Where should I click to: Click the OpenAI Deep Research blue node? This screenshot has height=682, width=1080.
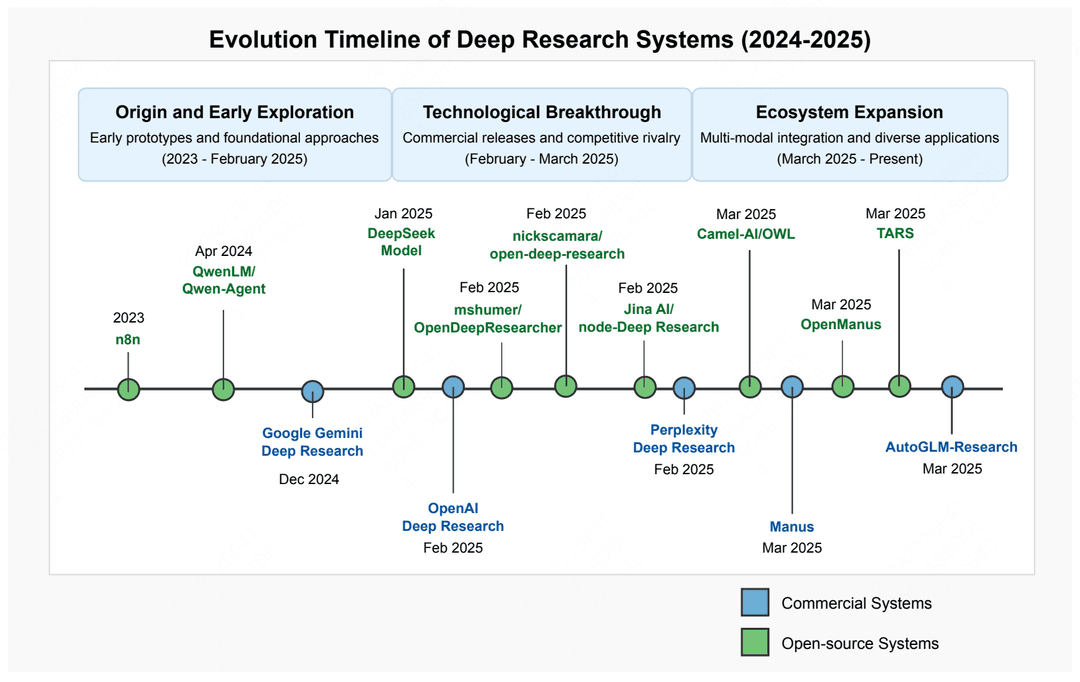[x=453, y=387]
